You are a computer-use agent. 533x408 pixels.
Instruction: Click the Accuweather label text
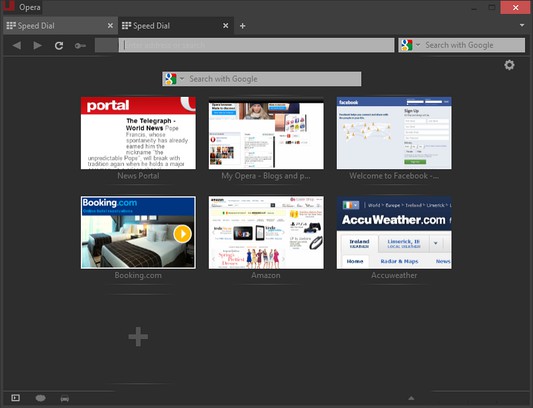tap(394, 275)
